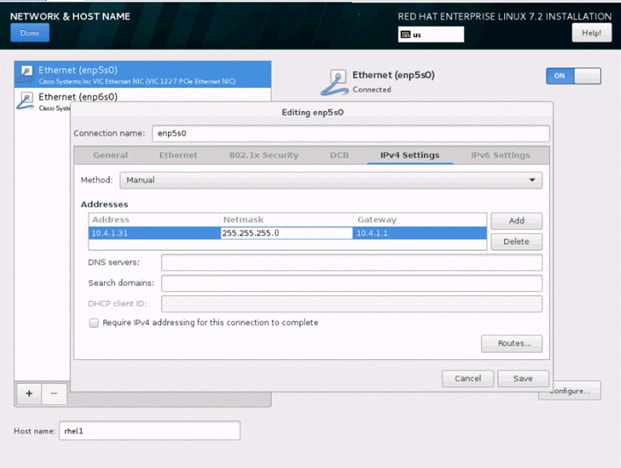621x468 pixels.
Task: Switch to IPv6 Settings tab
Action: (x=500, y=155)
